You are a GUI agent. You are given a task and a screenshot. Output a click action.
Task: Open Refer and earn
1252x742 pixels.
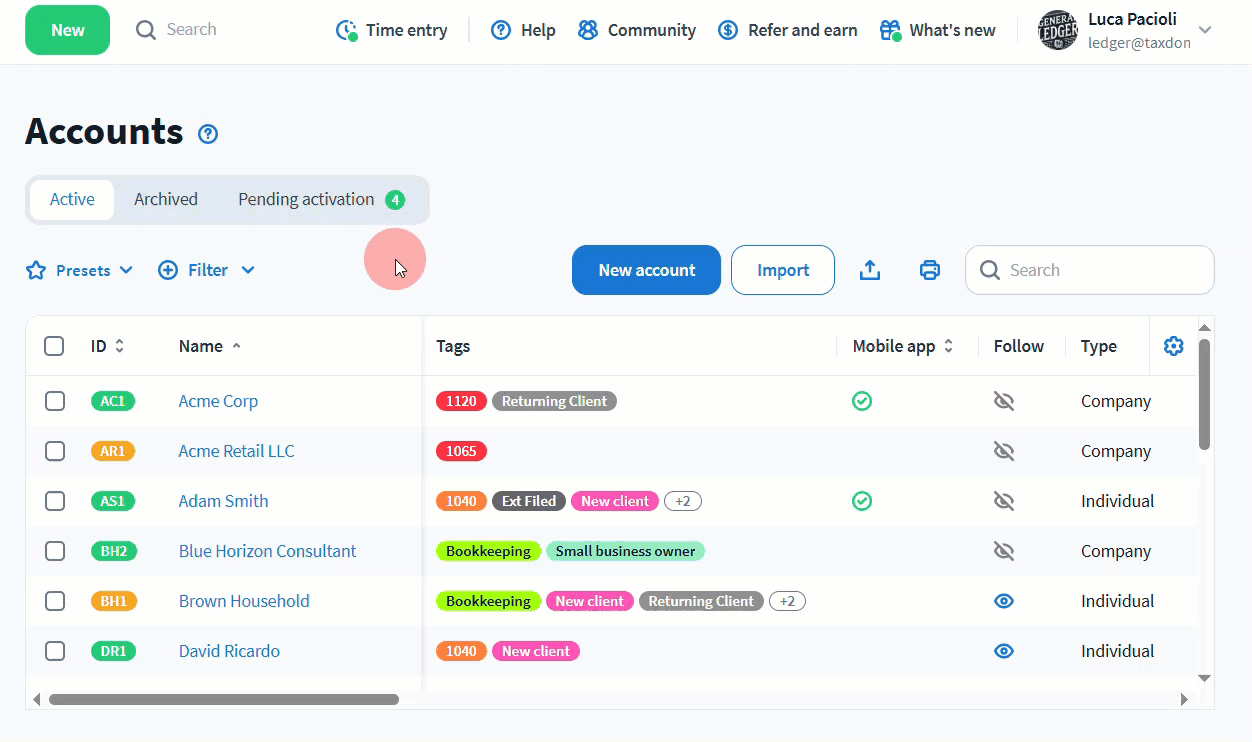[x=788, y=30]
